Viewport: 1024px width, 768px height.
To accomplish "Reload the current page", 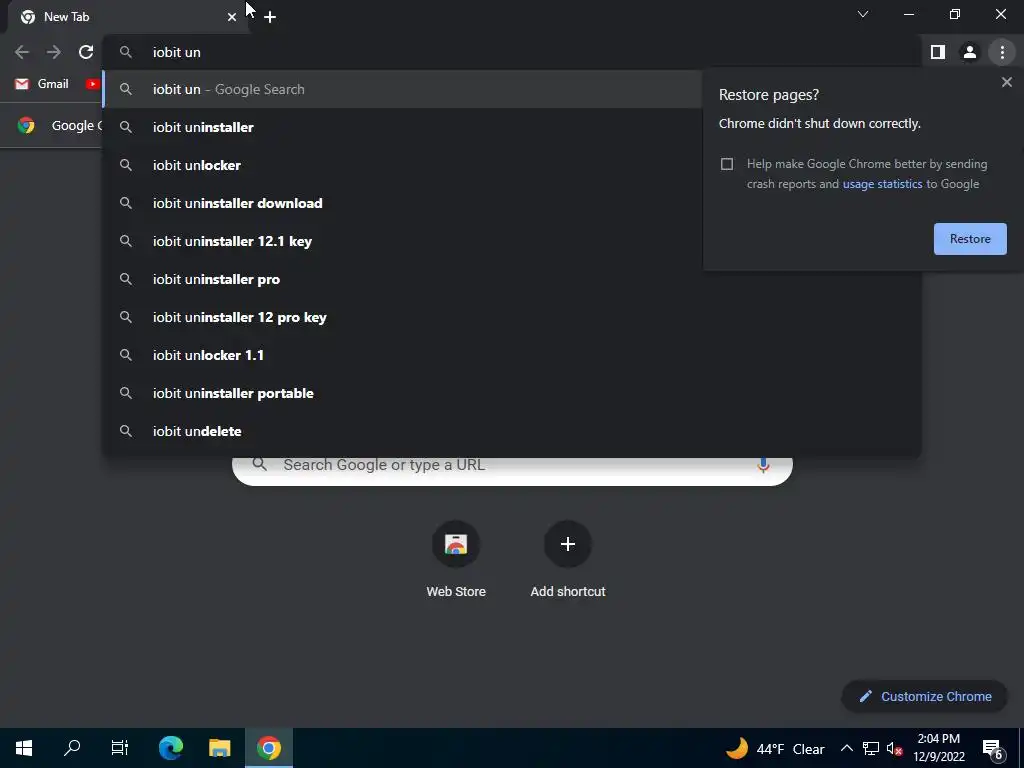I will point(86,52).
